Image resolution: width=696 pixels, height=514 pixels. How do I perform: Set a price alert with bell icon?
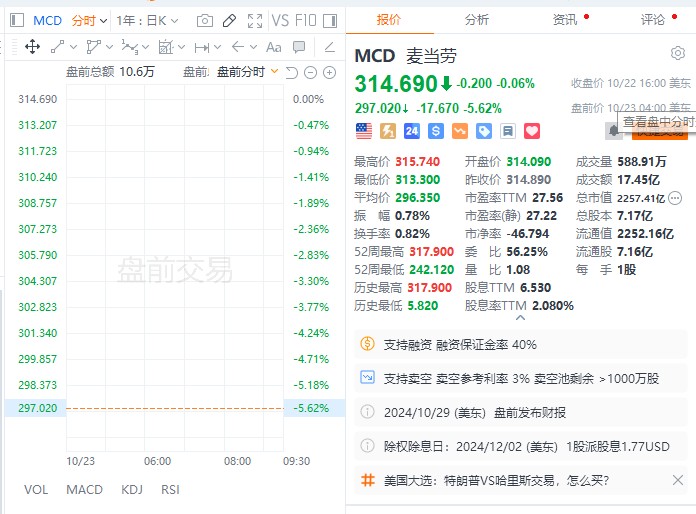pos(614,130)
